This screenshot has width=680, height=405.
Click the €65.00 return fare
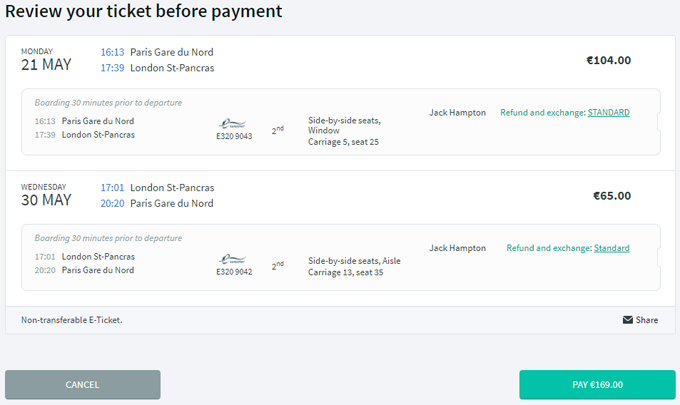(612, 196)
